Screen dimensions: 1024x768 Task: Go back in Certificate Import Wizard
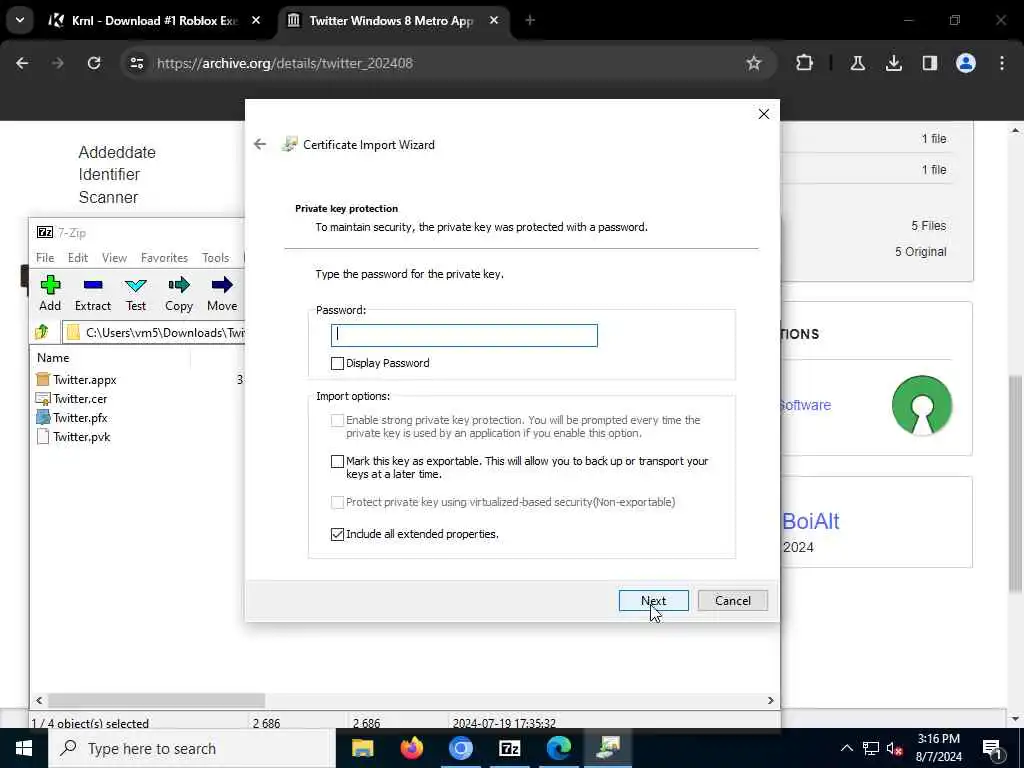260,144
